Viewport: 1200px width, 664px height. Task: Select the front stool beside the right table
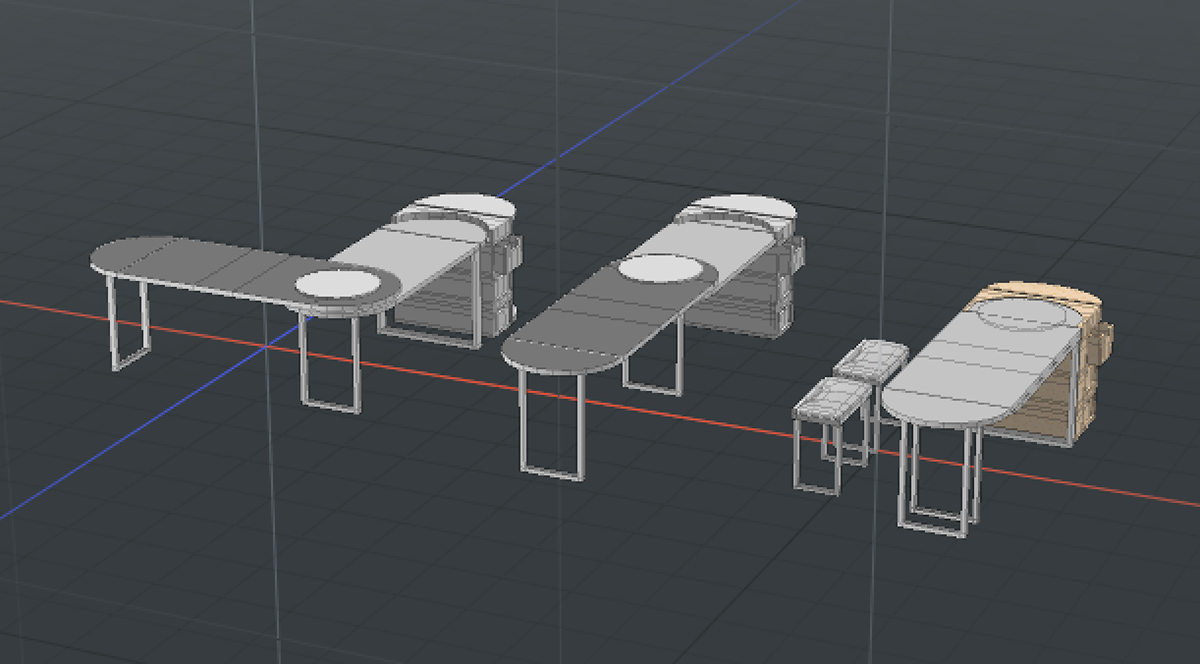tap(831, 435)
